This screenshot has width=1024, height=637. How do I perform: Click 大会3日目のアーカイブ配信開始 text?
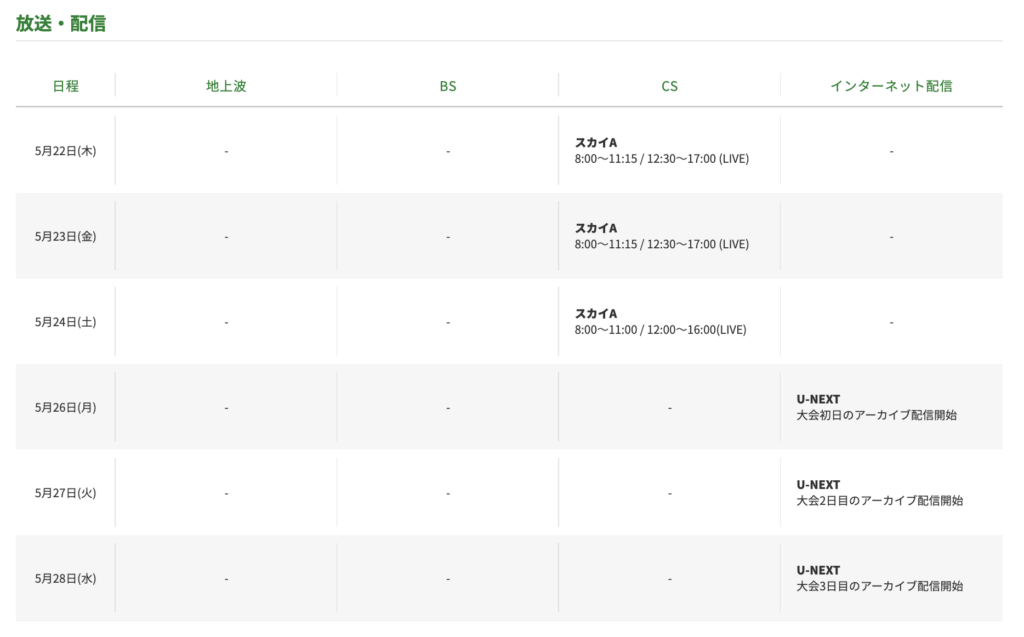[880, 587]
